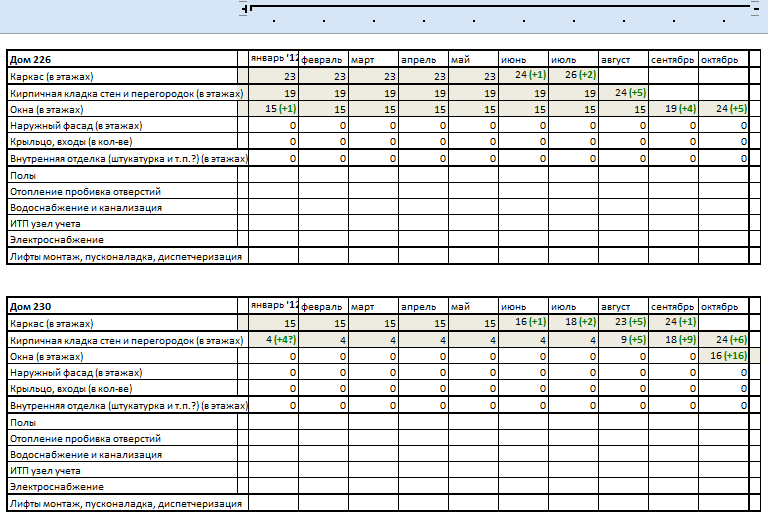Click the "январь '12" header in Дом 226 table
Viewport: 768px width, 516px height.
tap(273, 60)
